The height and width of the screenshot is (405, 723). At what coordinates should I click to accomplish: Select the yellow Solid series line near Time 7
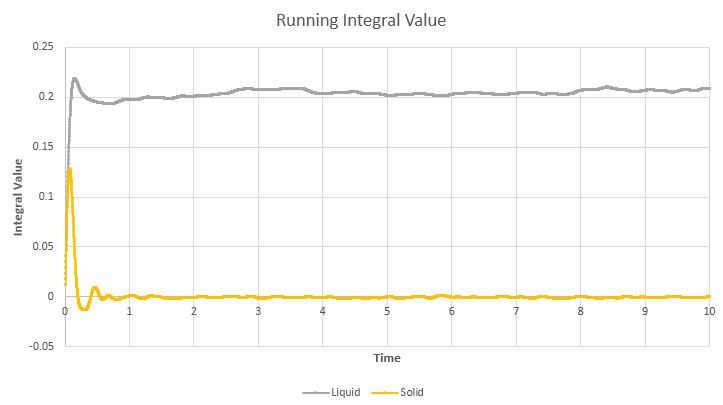pos(516,297)
